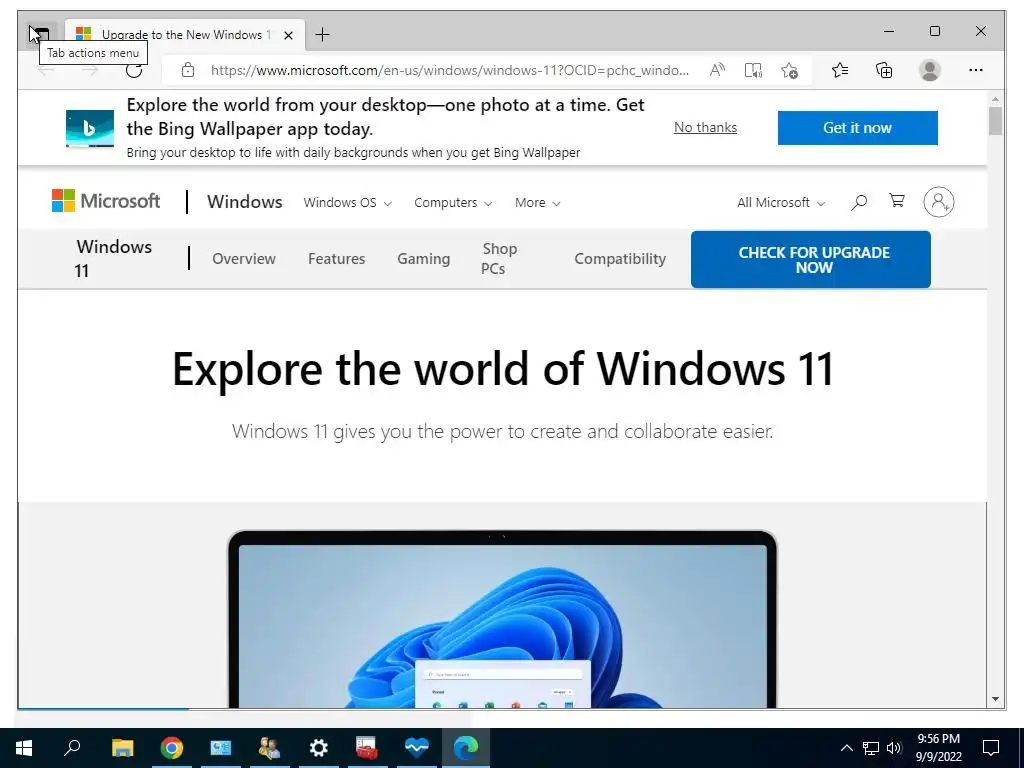This screenshot has height=768, width=1024.
Task: Close the Upgrade to the New Windows tab
Action: tap(288, 35)
